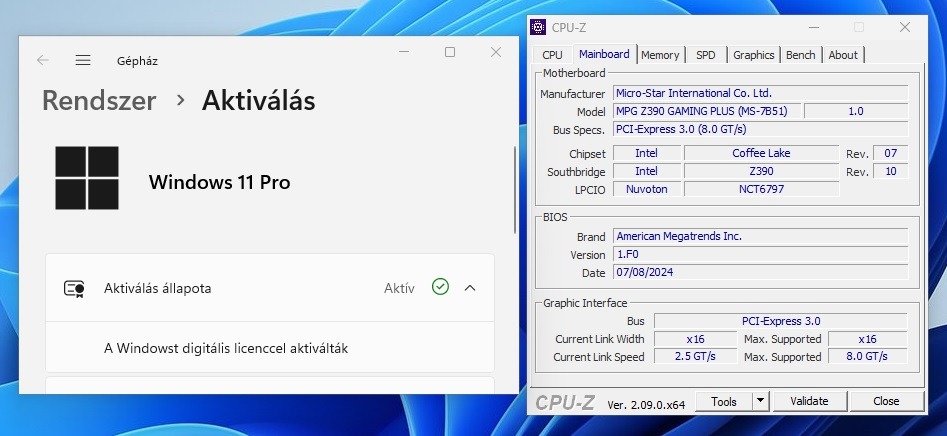This screenshot has height=436, width=947.
Task: Minimize the CPU-Z window
Action: [814, 27]
